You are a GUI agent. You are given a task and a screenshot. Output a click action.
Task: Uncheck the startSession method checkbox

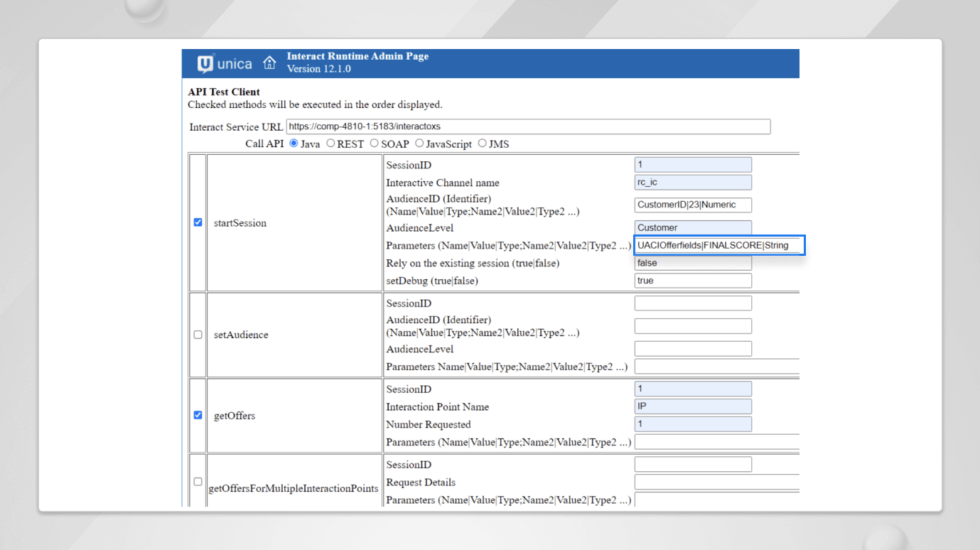tap(198, 222)
